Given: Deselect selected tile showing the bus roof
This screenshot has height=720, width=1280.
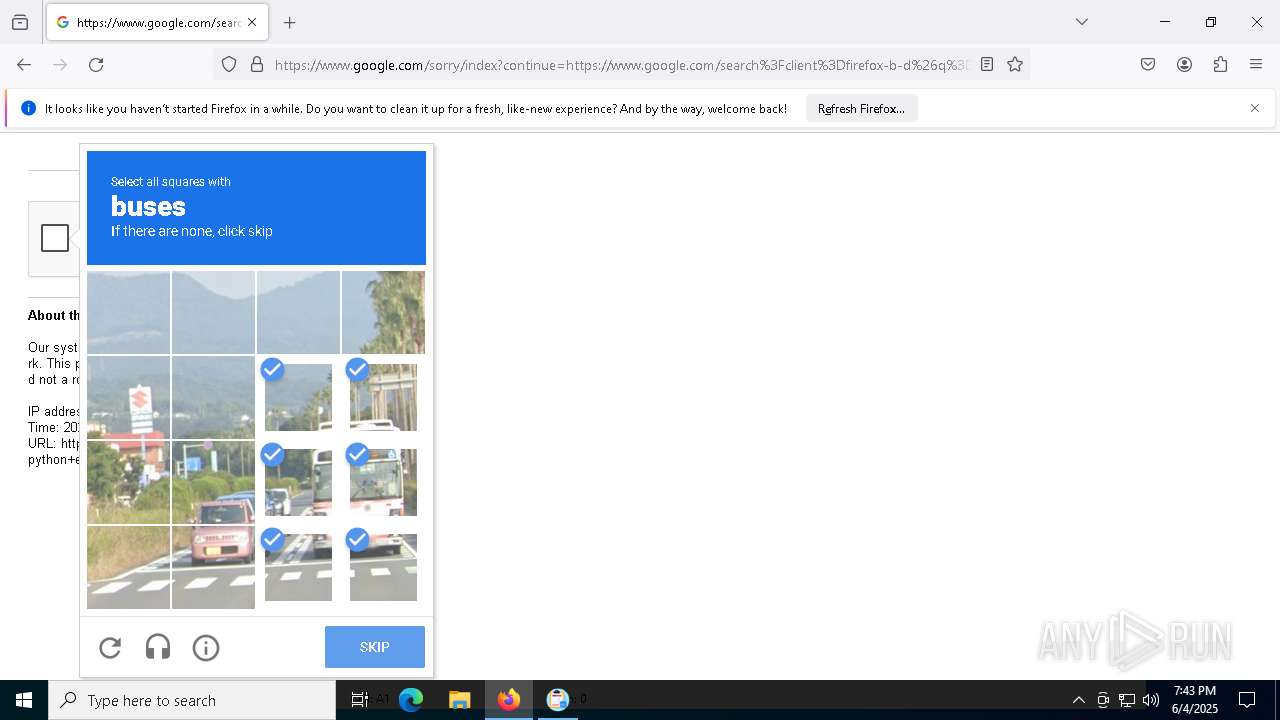Looking at the screenshot, I should coord(383,397).
